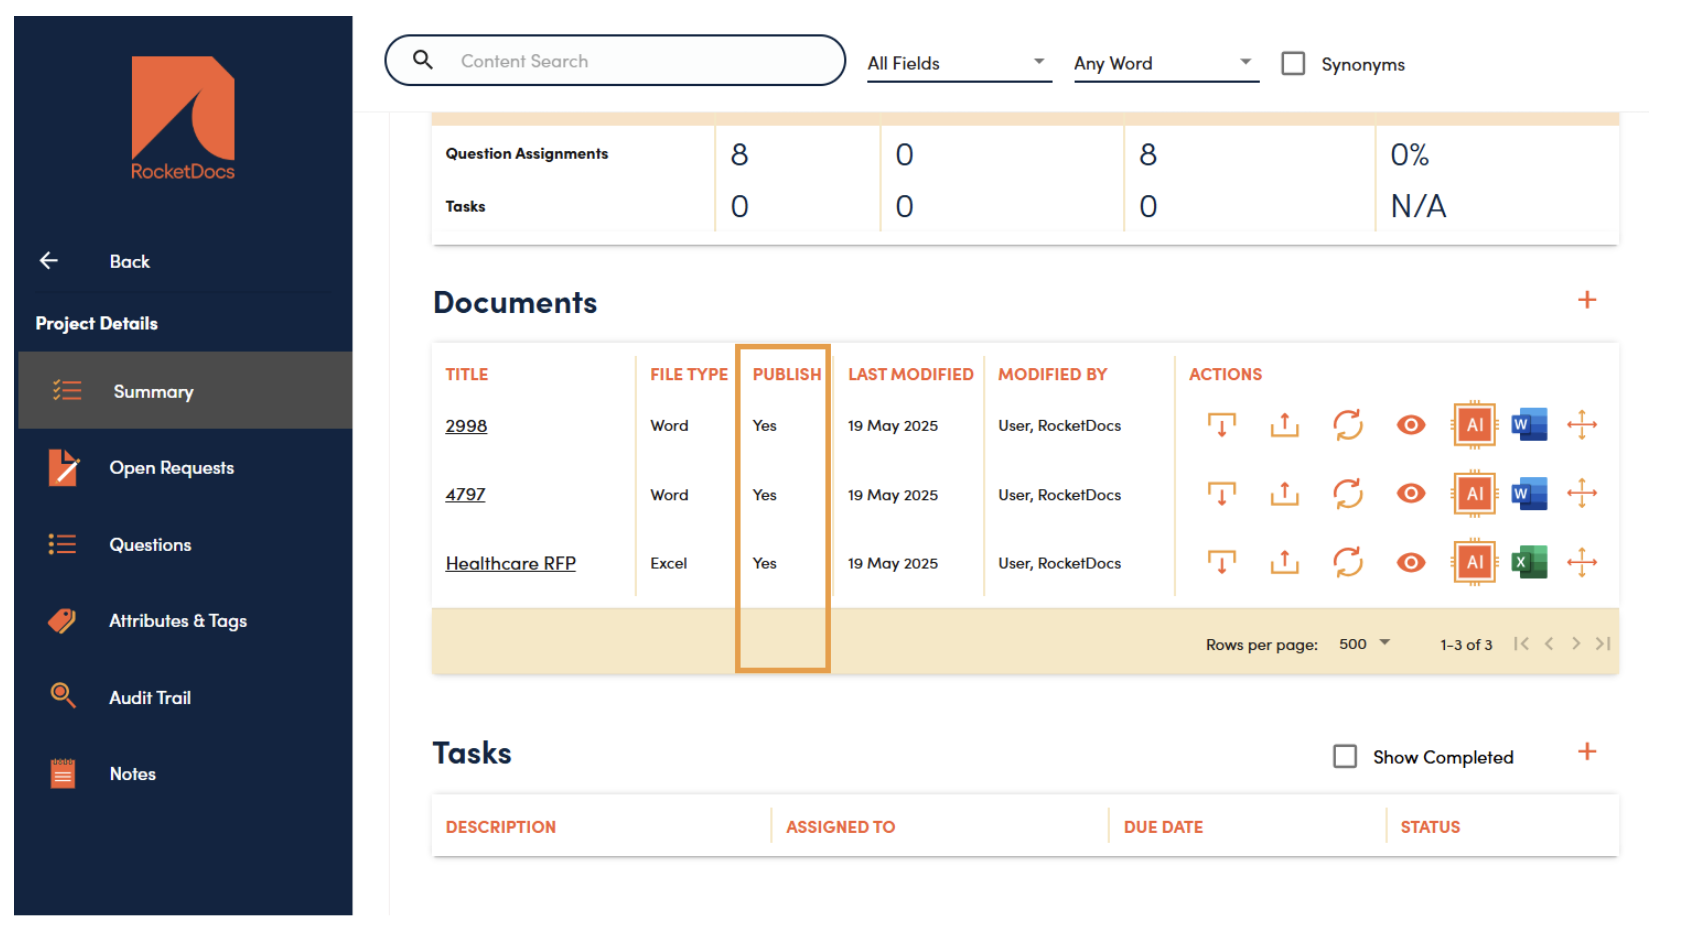The height and width of the screenshot is (926, 1708).
Task: Sort tasks by STATUS header
Action: coord(1430,827)
